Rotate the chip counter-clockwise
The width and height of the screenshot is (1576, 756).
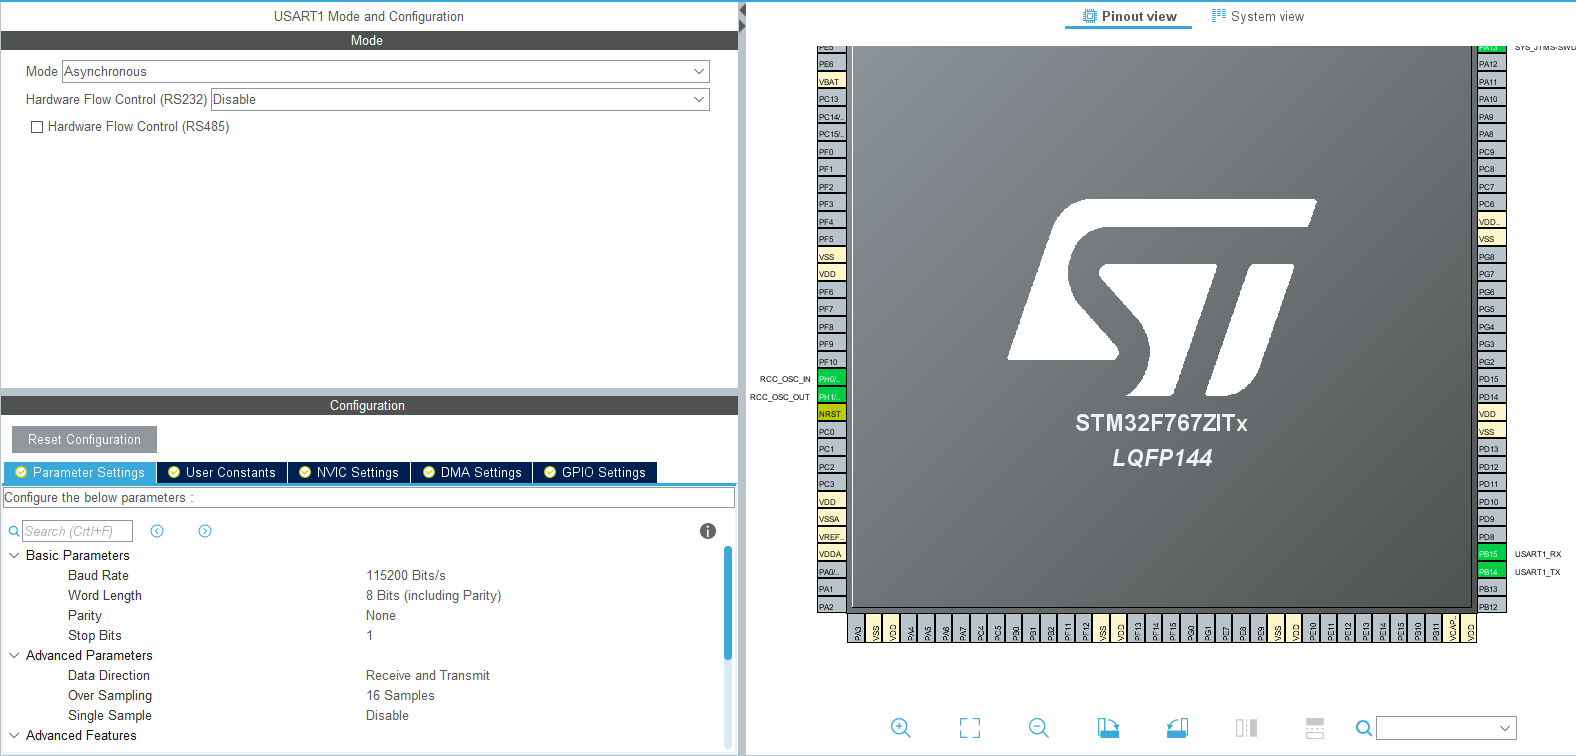point(1177,728)
